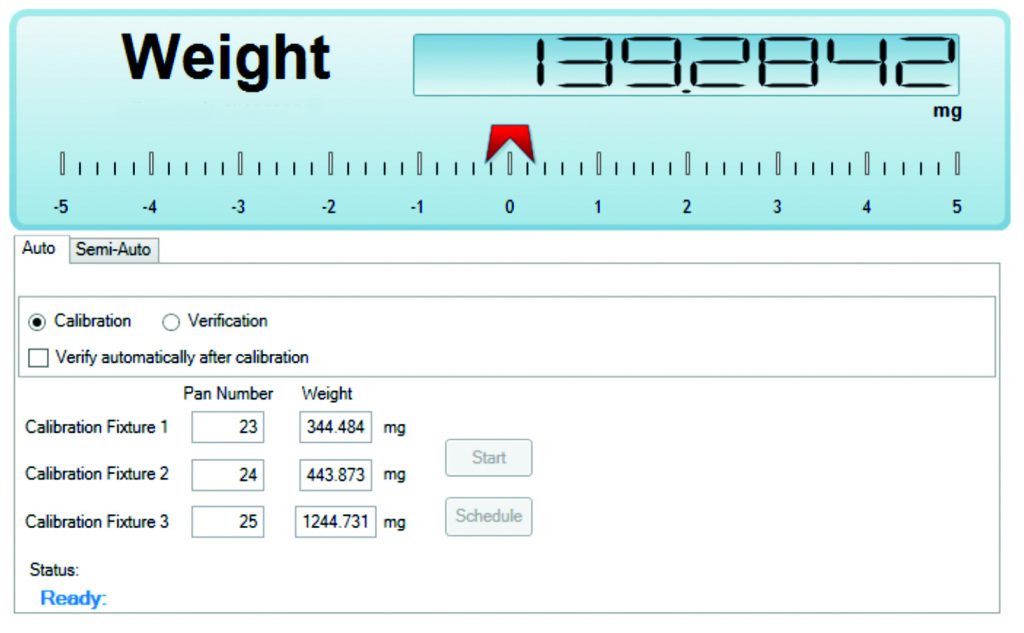
Task: Edit Calibration Fixture 3 pan number field
Action: [228, 521]
